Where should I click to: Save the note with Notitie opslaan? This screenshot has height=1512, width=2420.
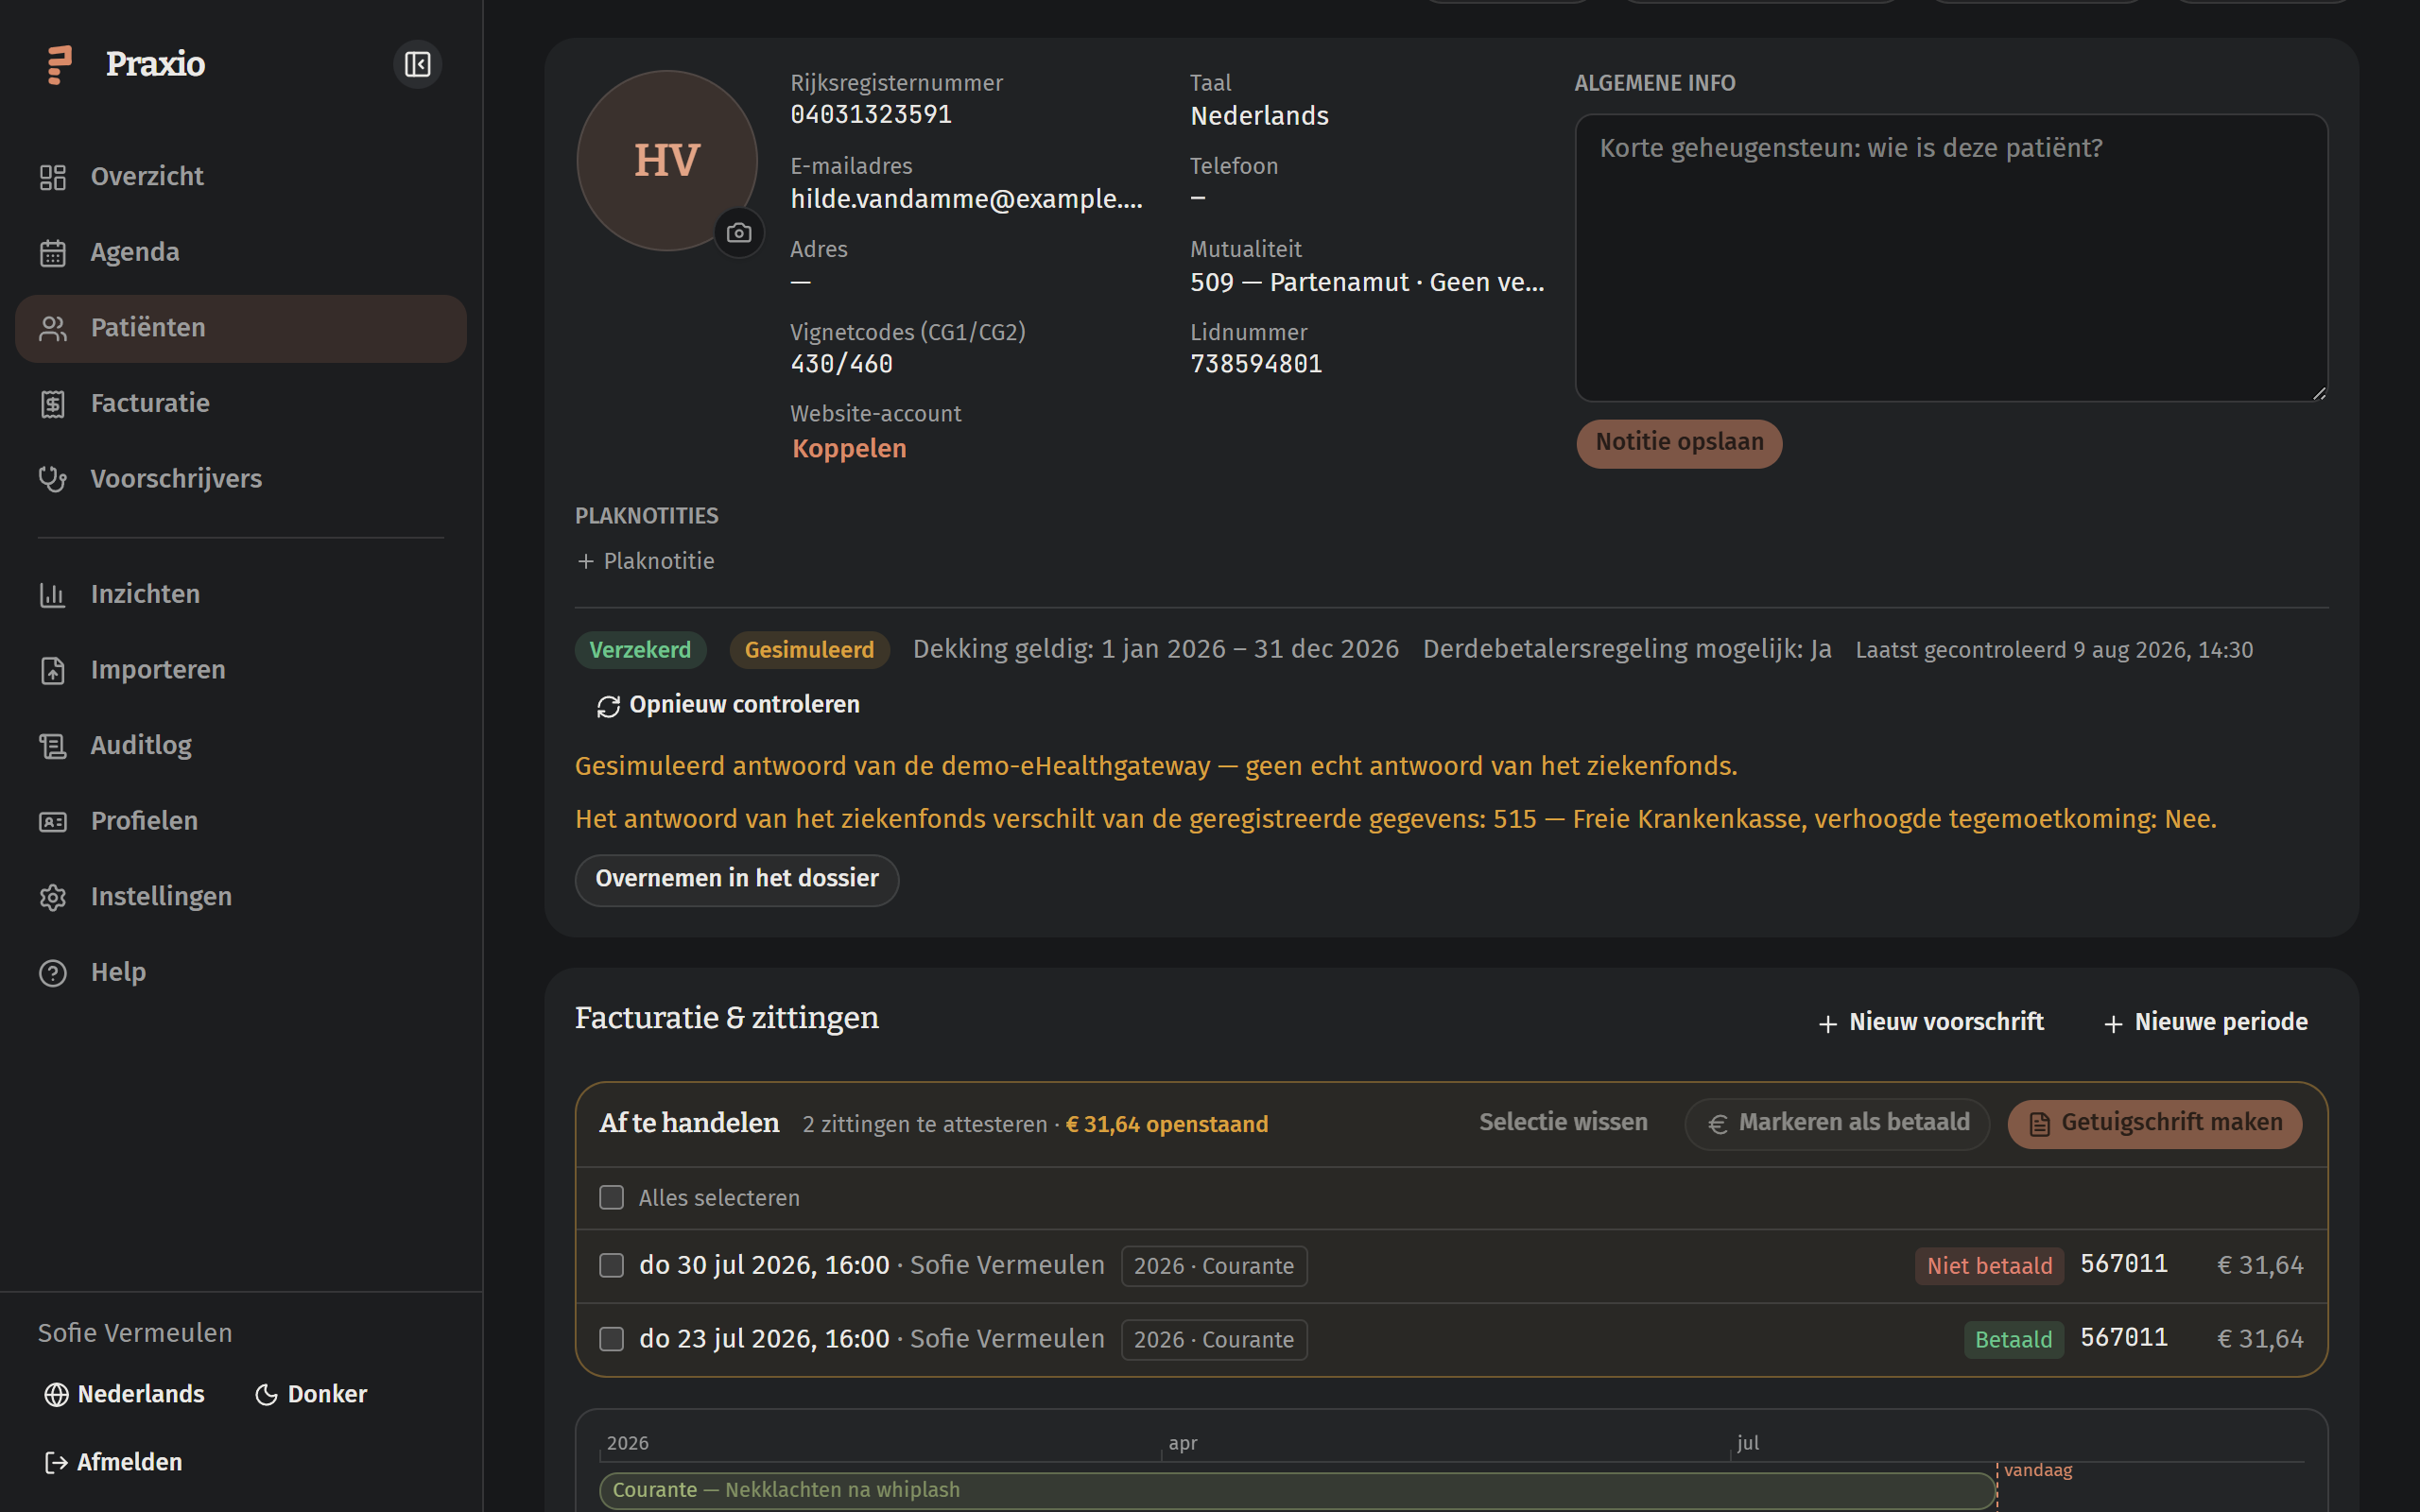pyautogui.click(x=1679, y=443)
